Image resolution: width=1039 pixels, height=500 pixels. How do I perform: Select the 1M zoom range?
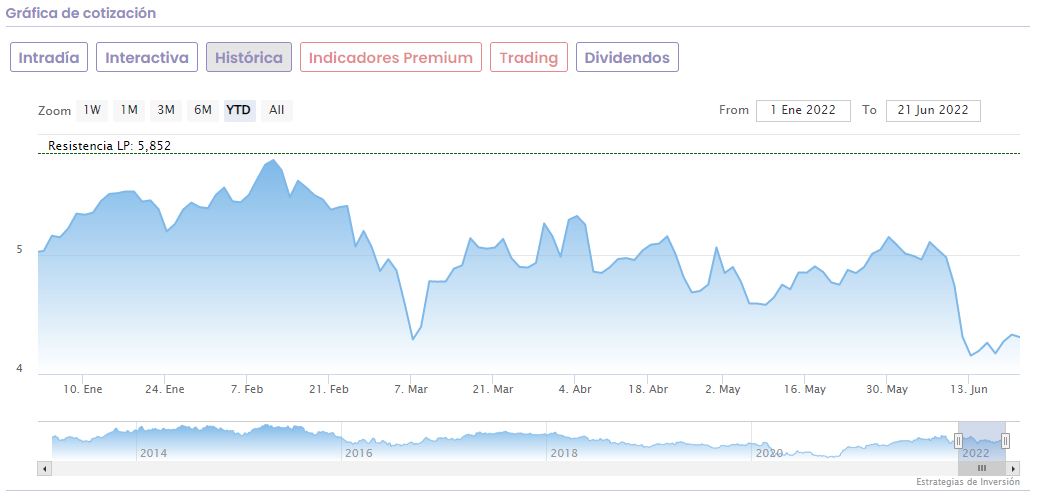click(x=129, y=110)
